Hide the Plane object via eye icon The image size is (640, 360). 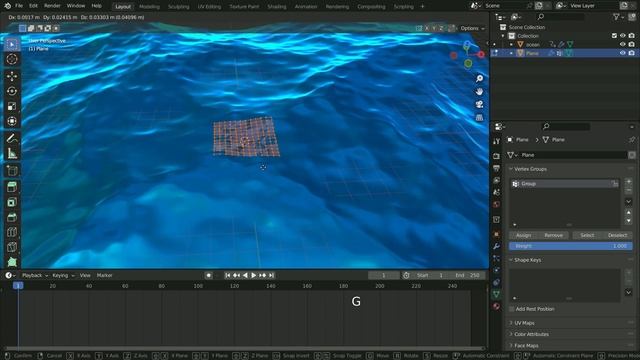(622, 53)
